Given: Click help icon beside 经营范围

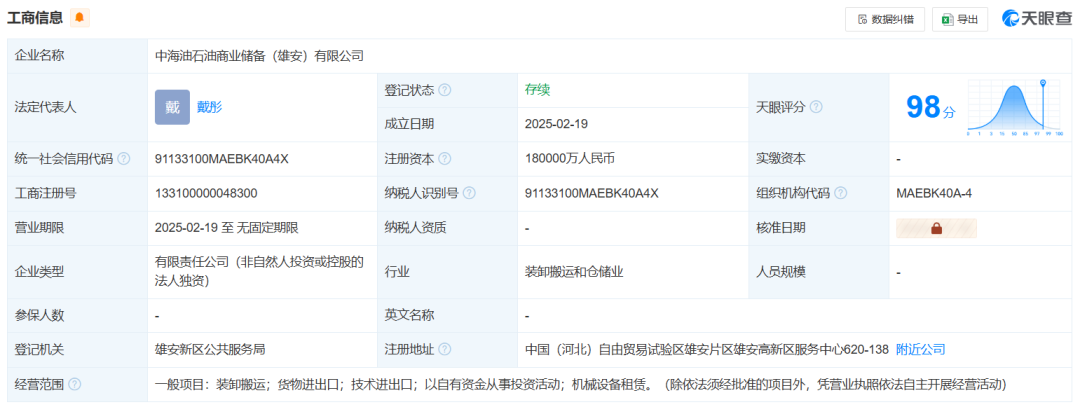Looking at the screenshot, I should [x=74, y=384].
